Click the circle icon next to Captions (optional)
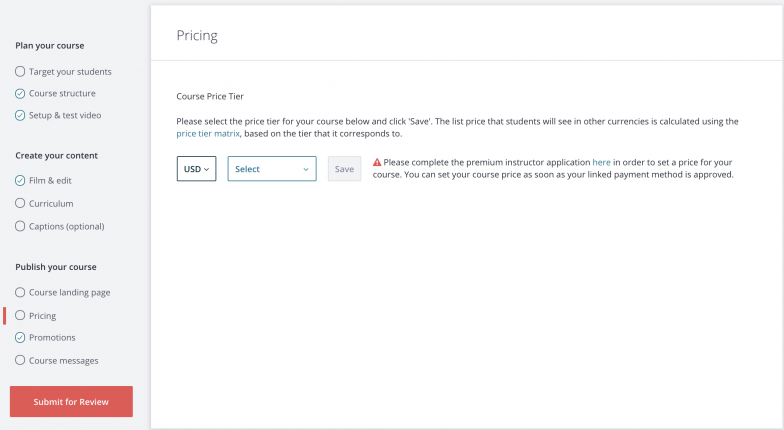 [20, 226]
